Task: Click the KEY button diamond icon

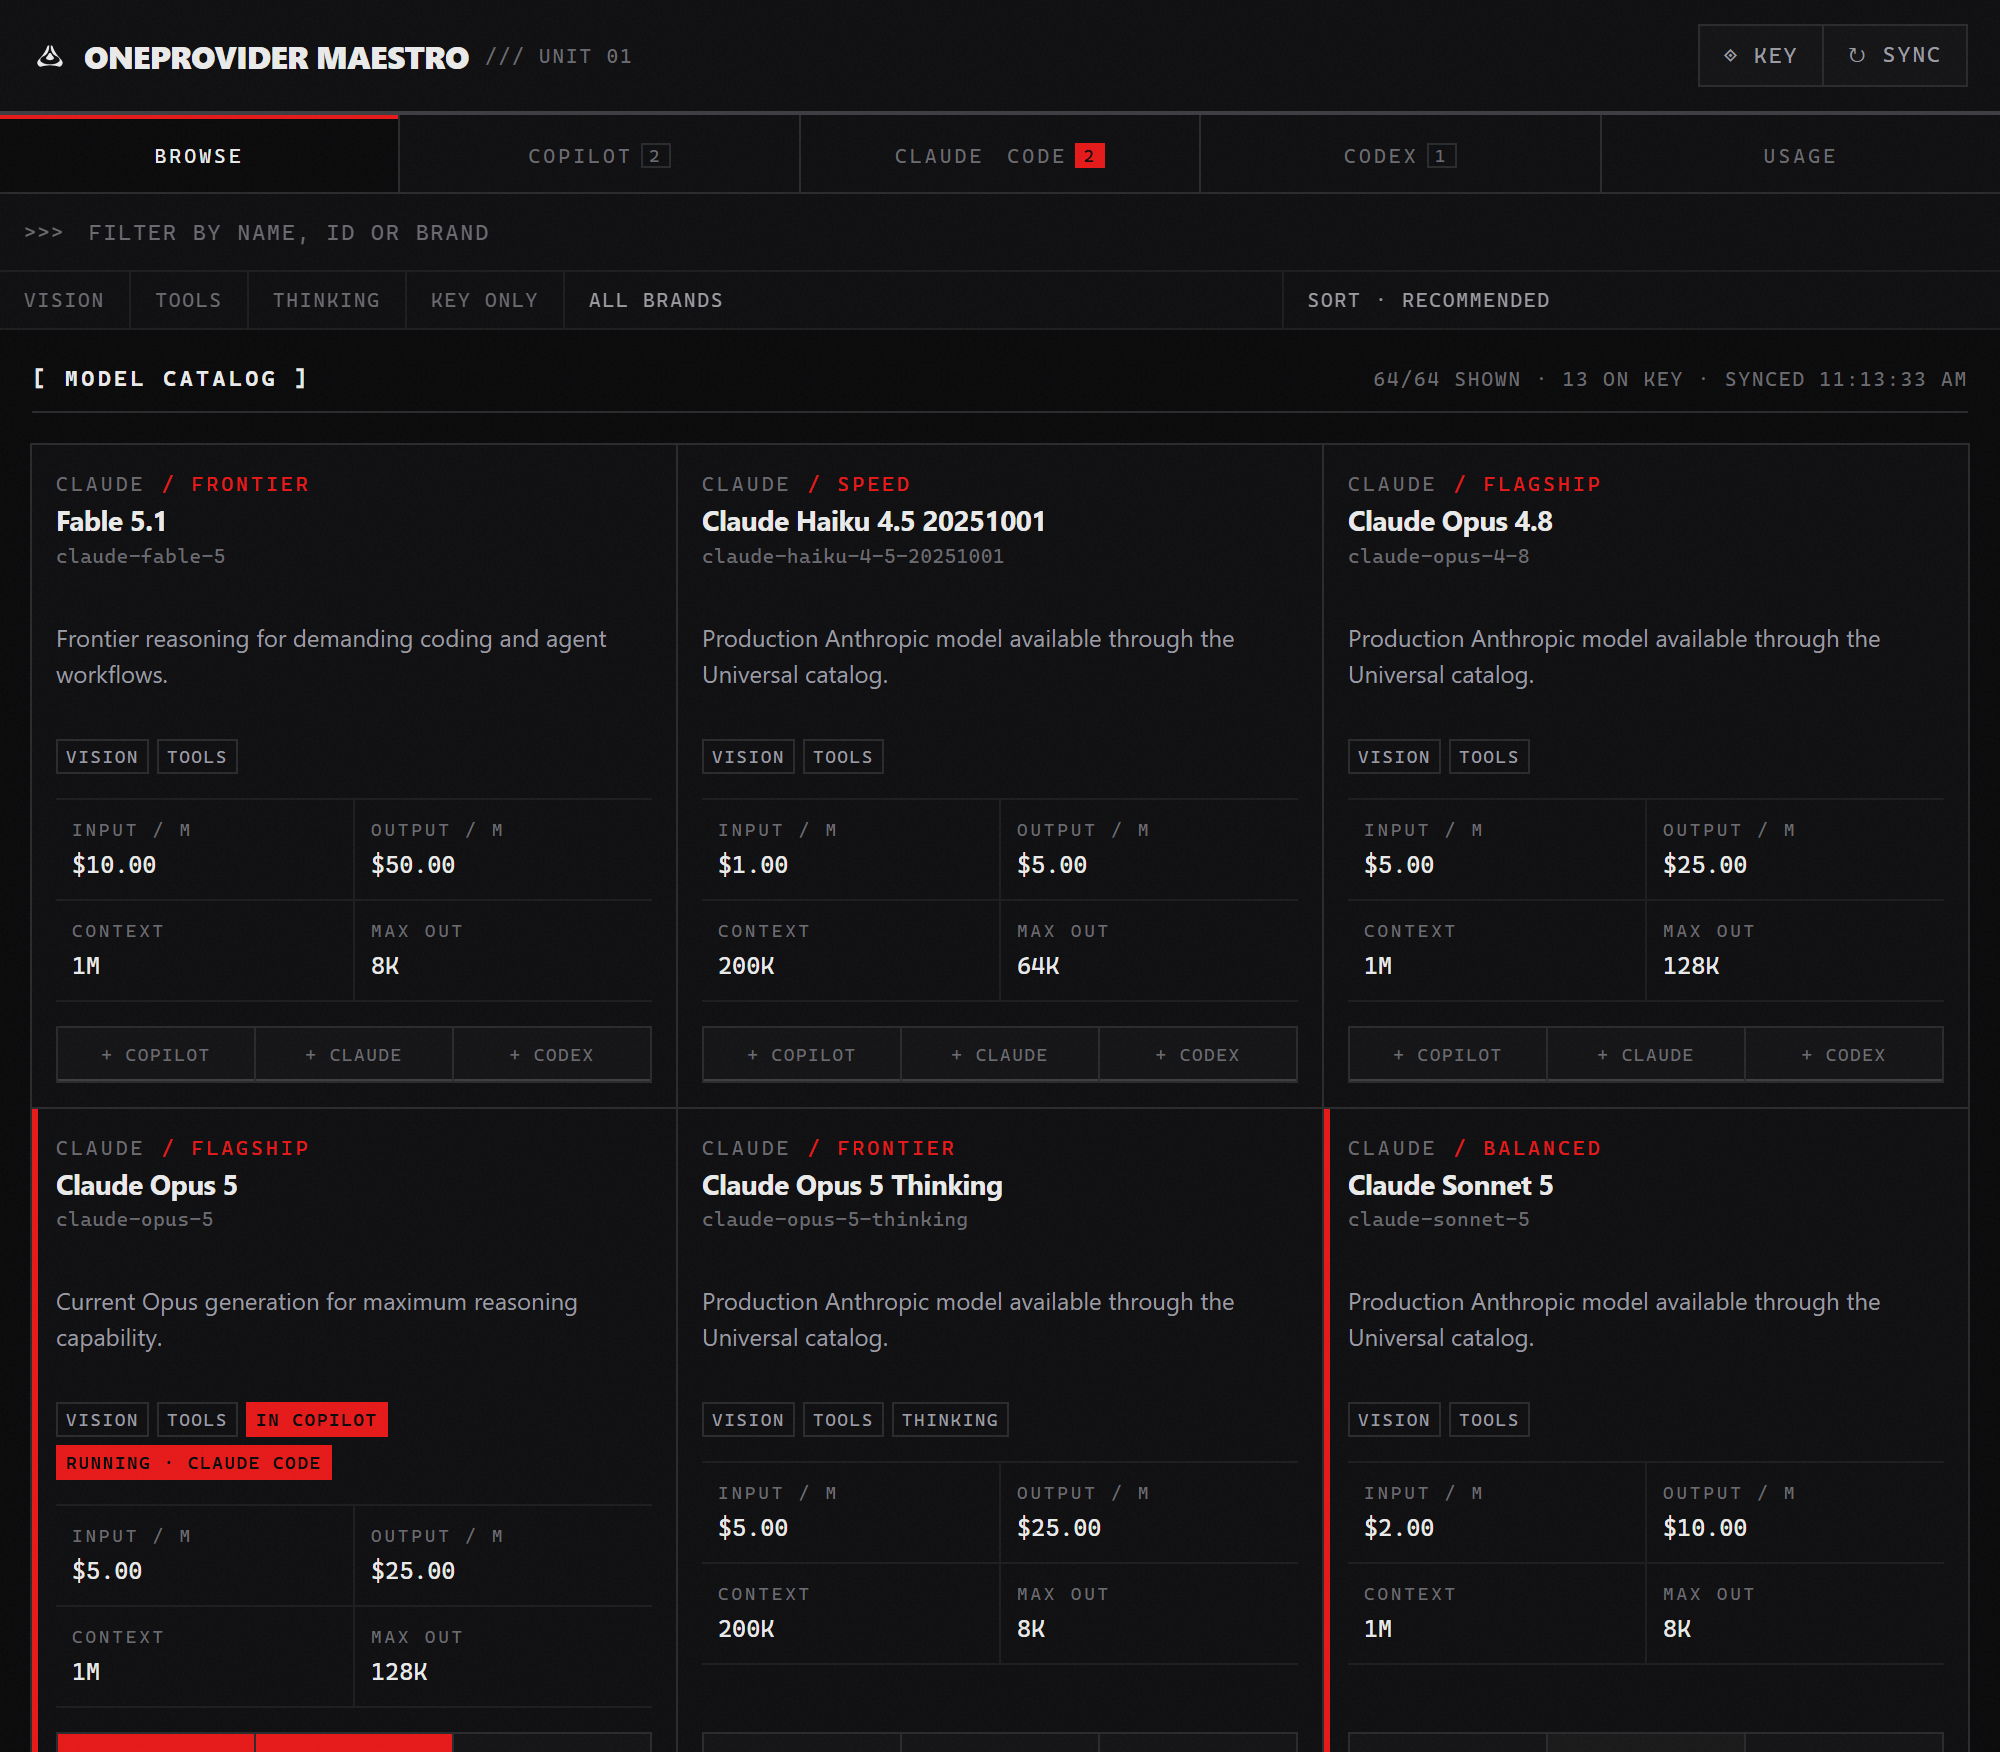Action: coord(1730,56)
